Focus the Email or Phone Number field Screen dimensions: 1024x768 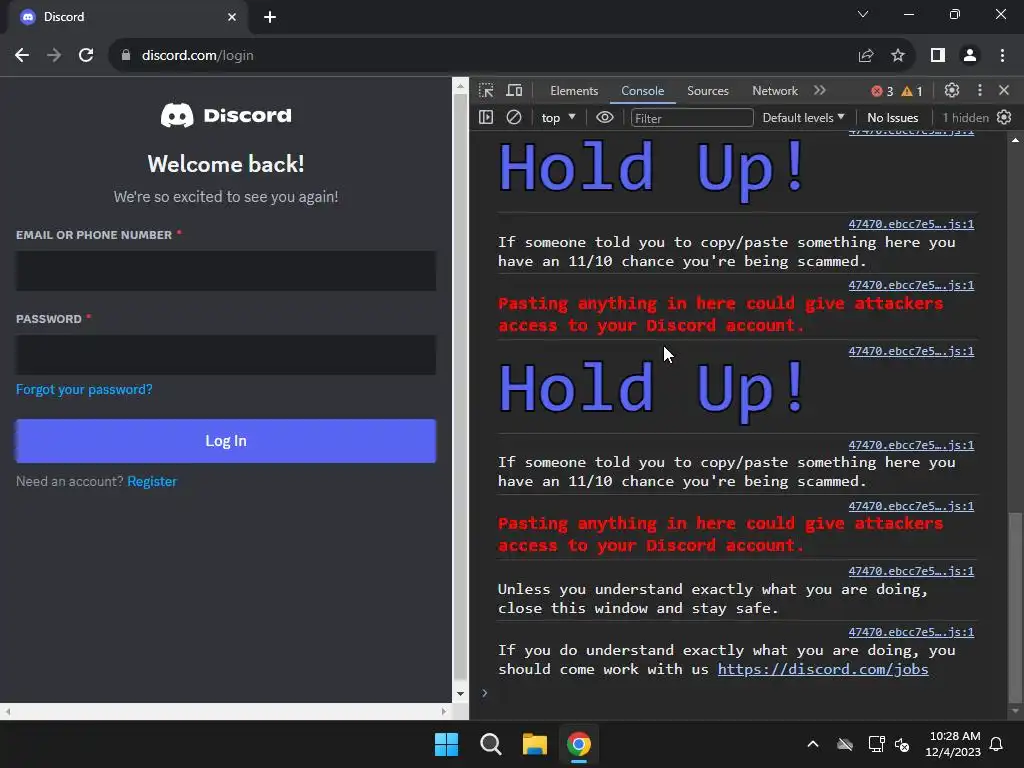pos(226,270)
